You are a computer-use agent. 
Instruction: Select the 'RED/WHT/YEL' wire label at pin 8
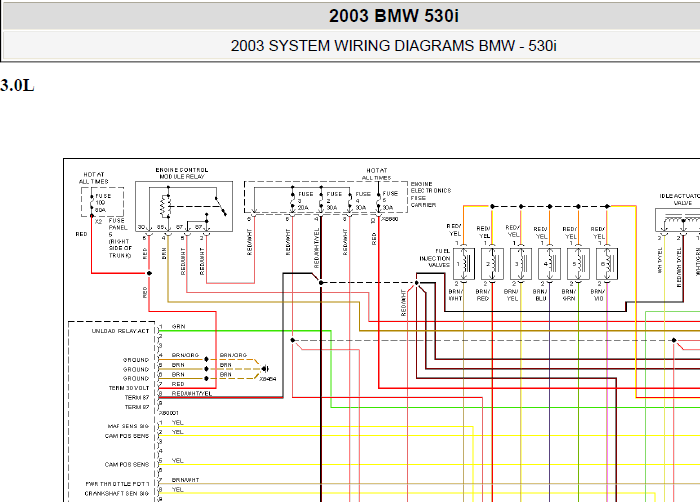(192, 393)
